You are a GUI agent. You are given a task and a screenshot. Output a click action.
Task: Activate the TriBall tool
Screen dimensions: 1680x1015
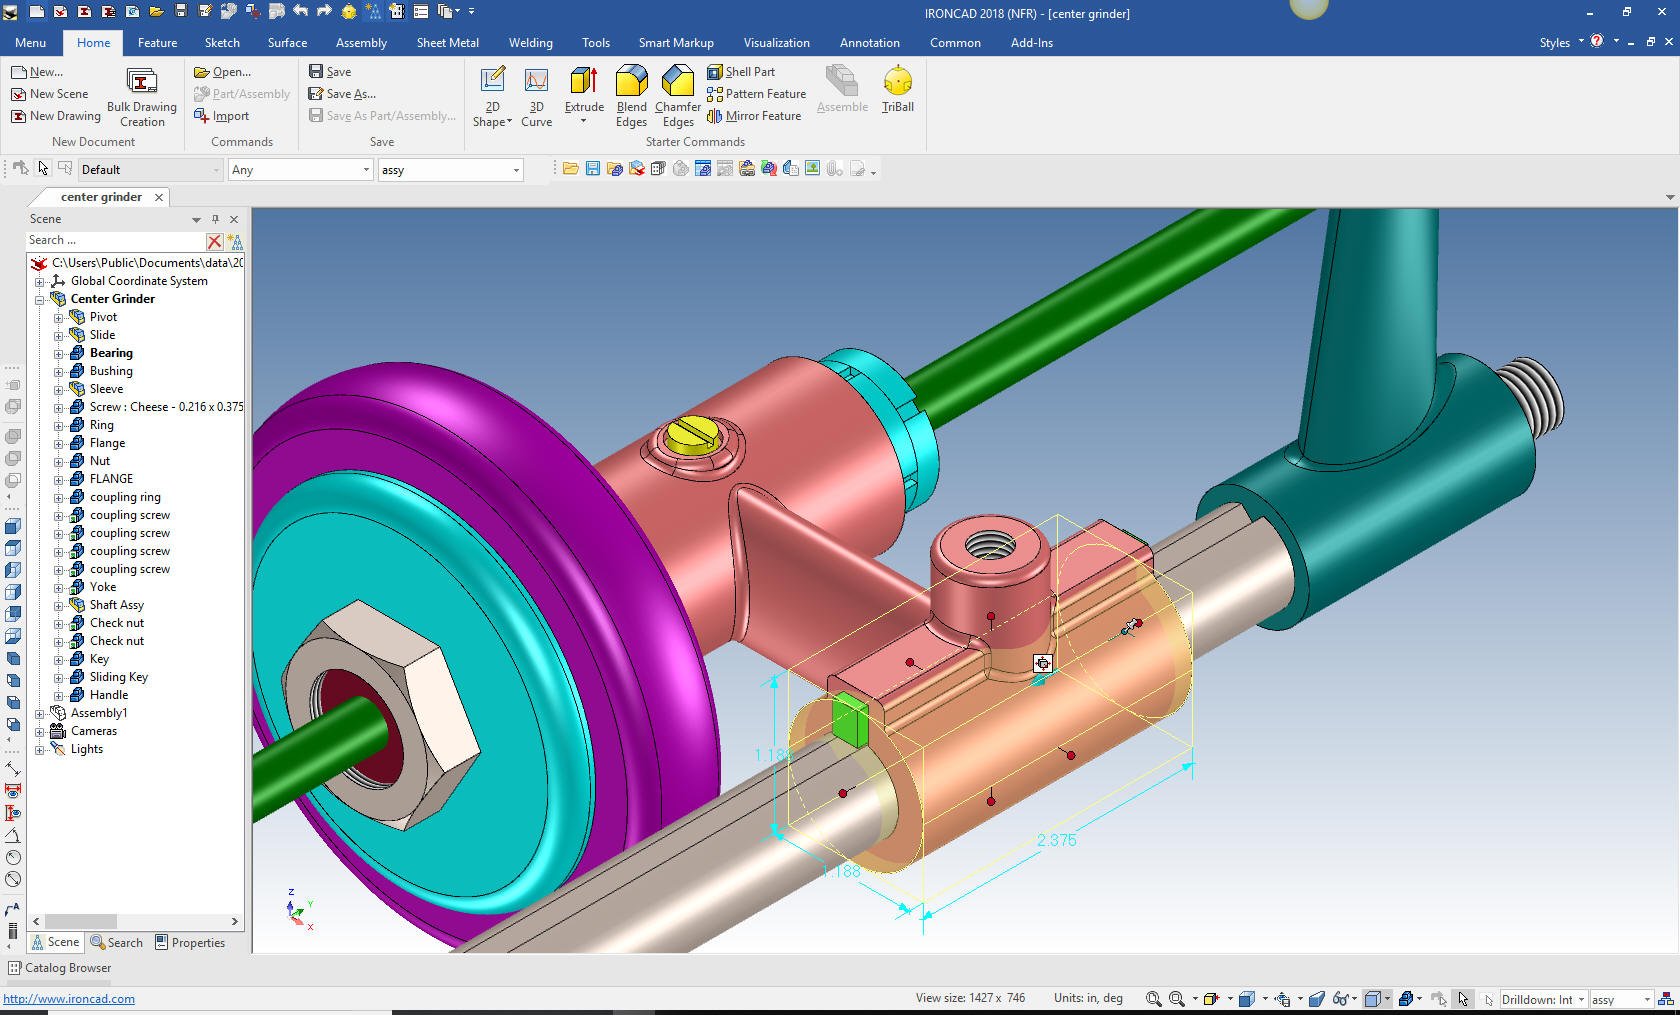(897, 82)
